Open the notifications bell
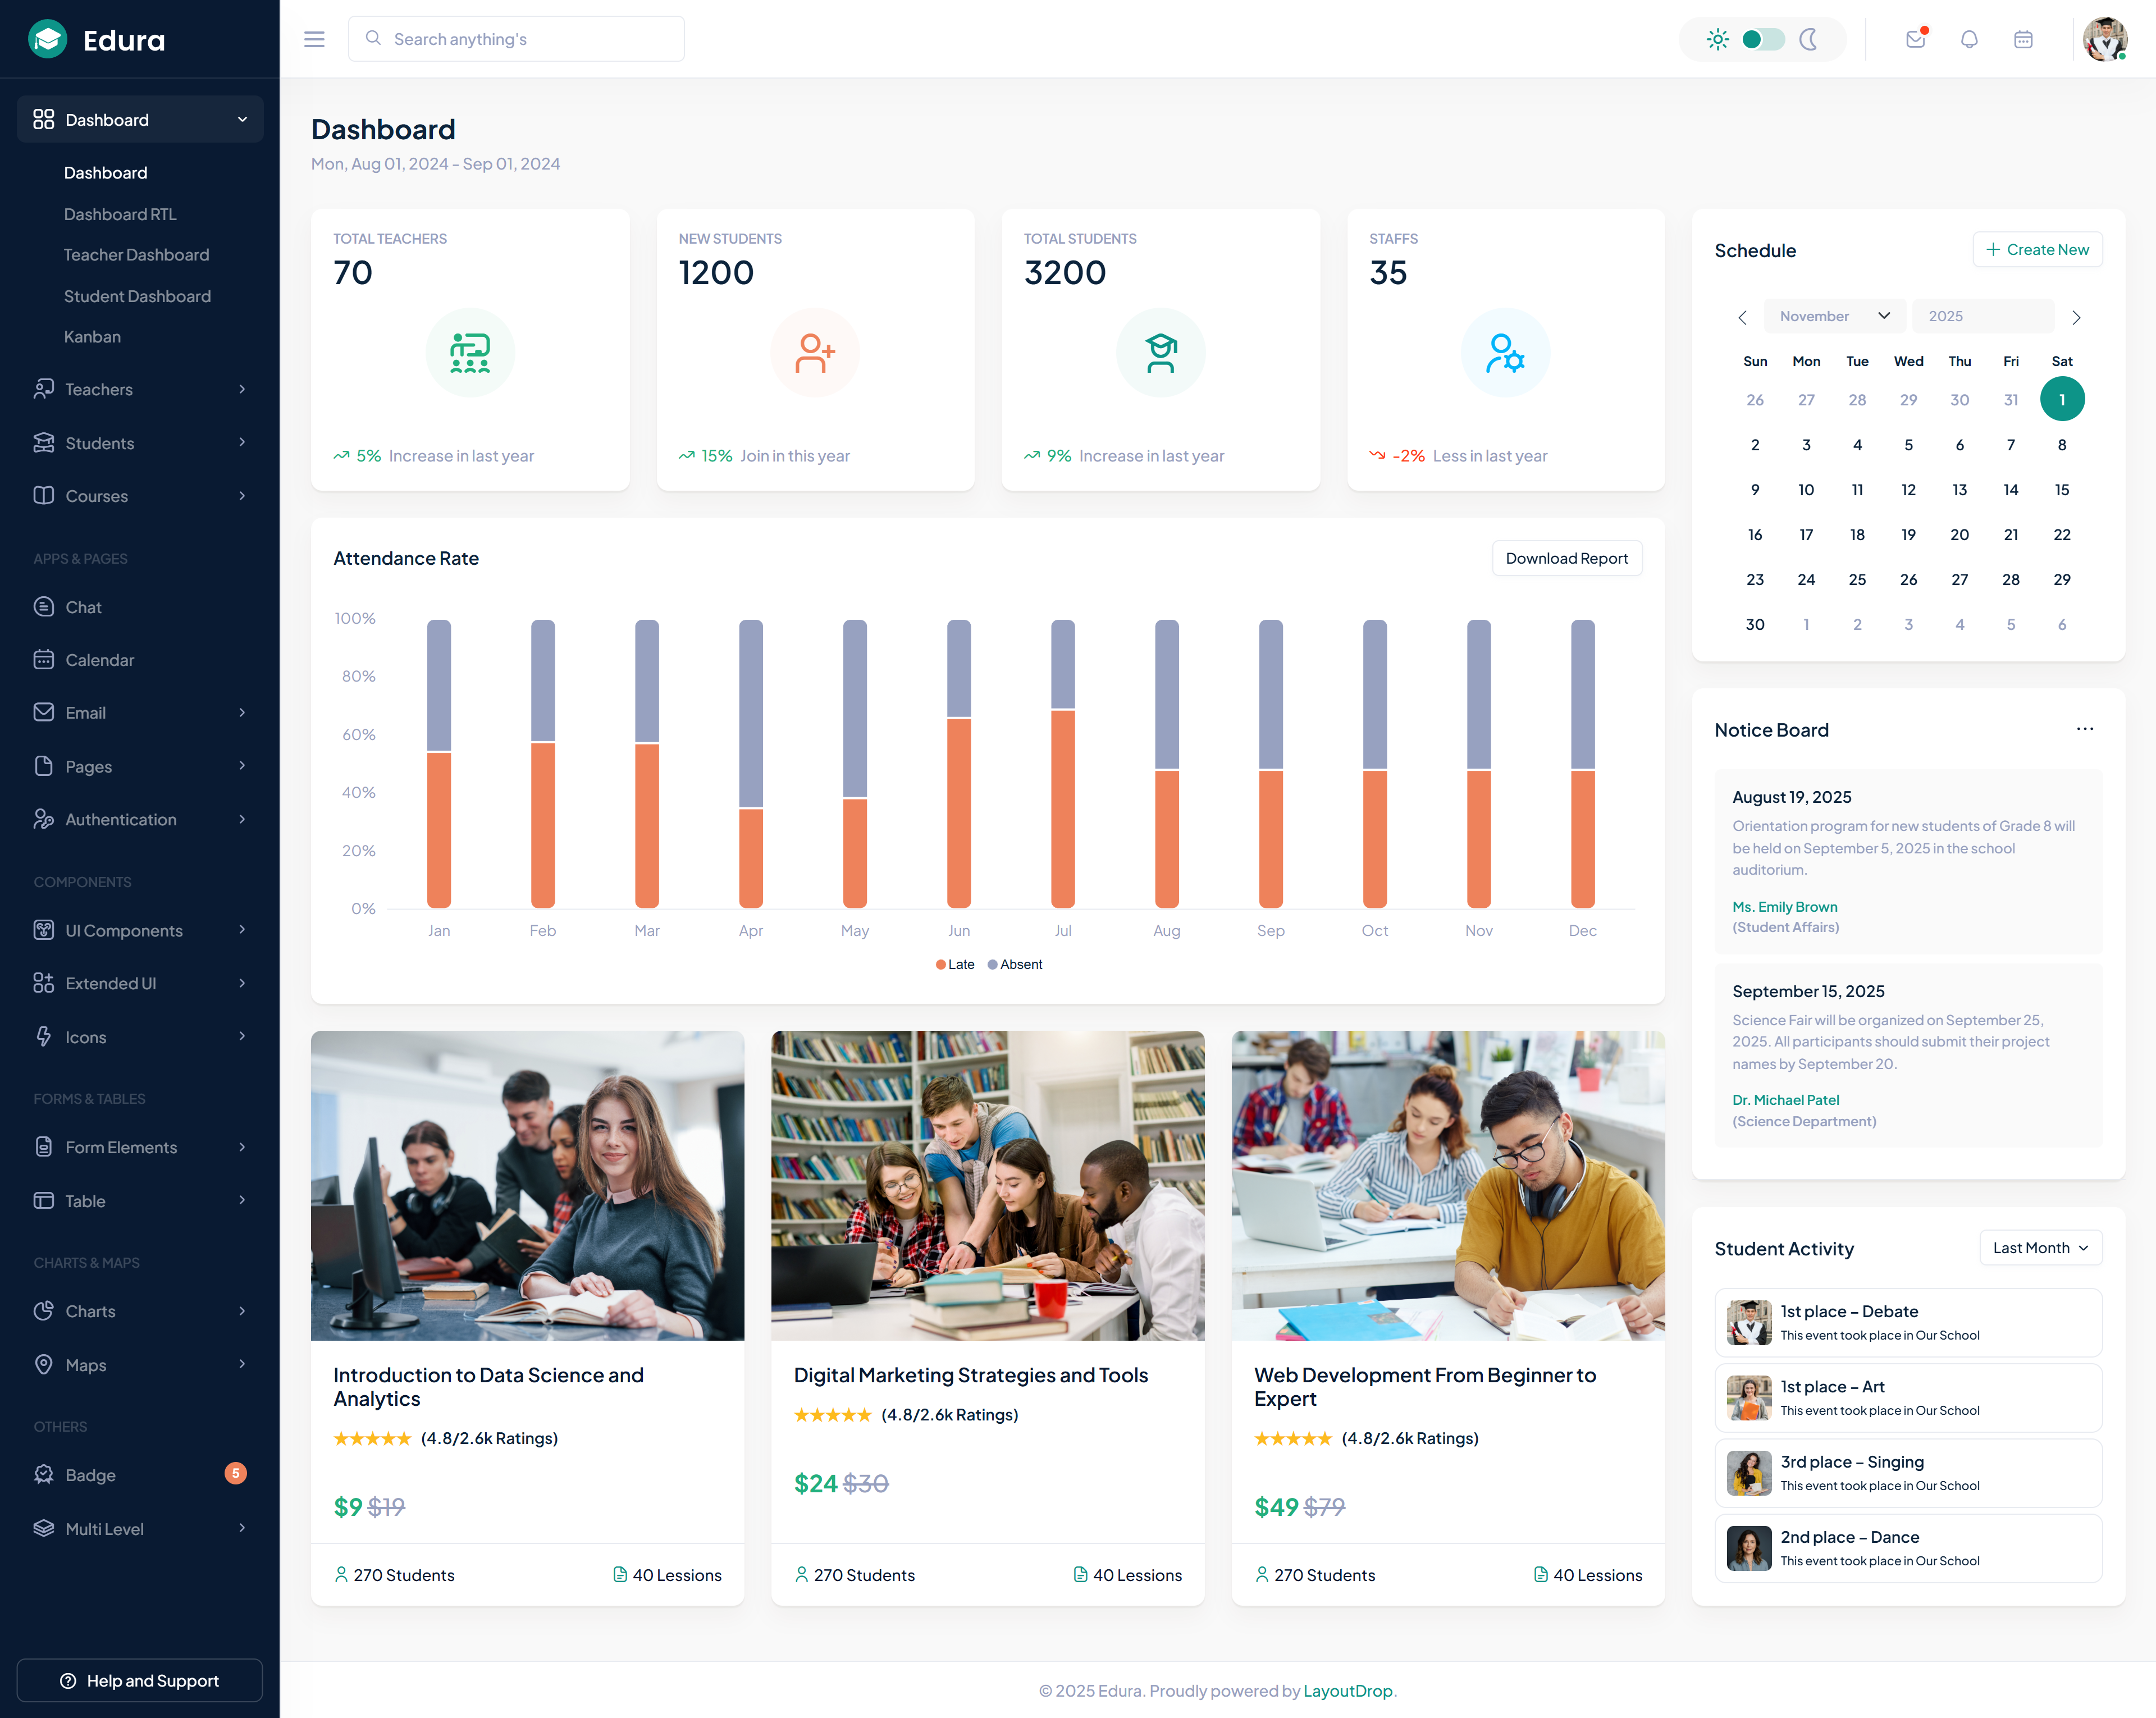This screenshot has width=2156, height=1718. point(1969,39)
